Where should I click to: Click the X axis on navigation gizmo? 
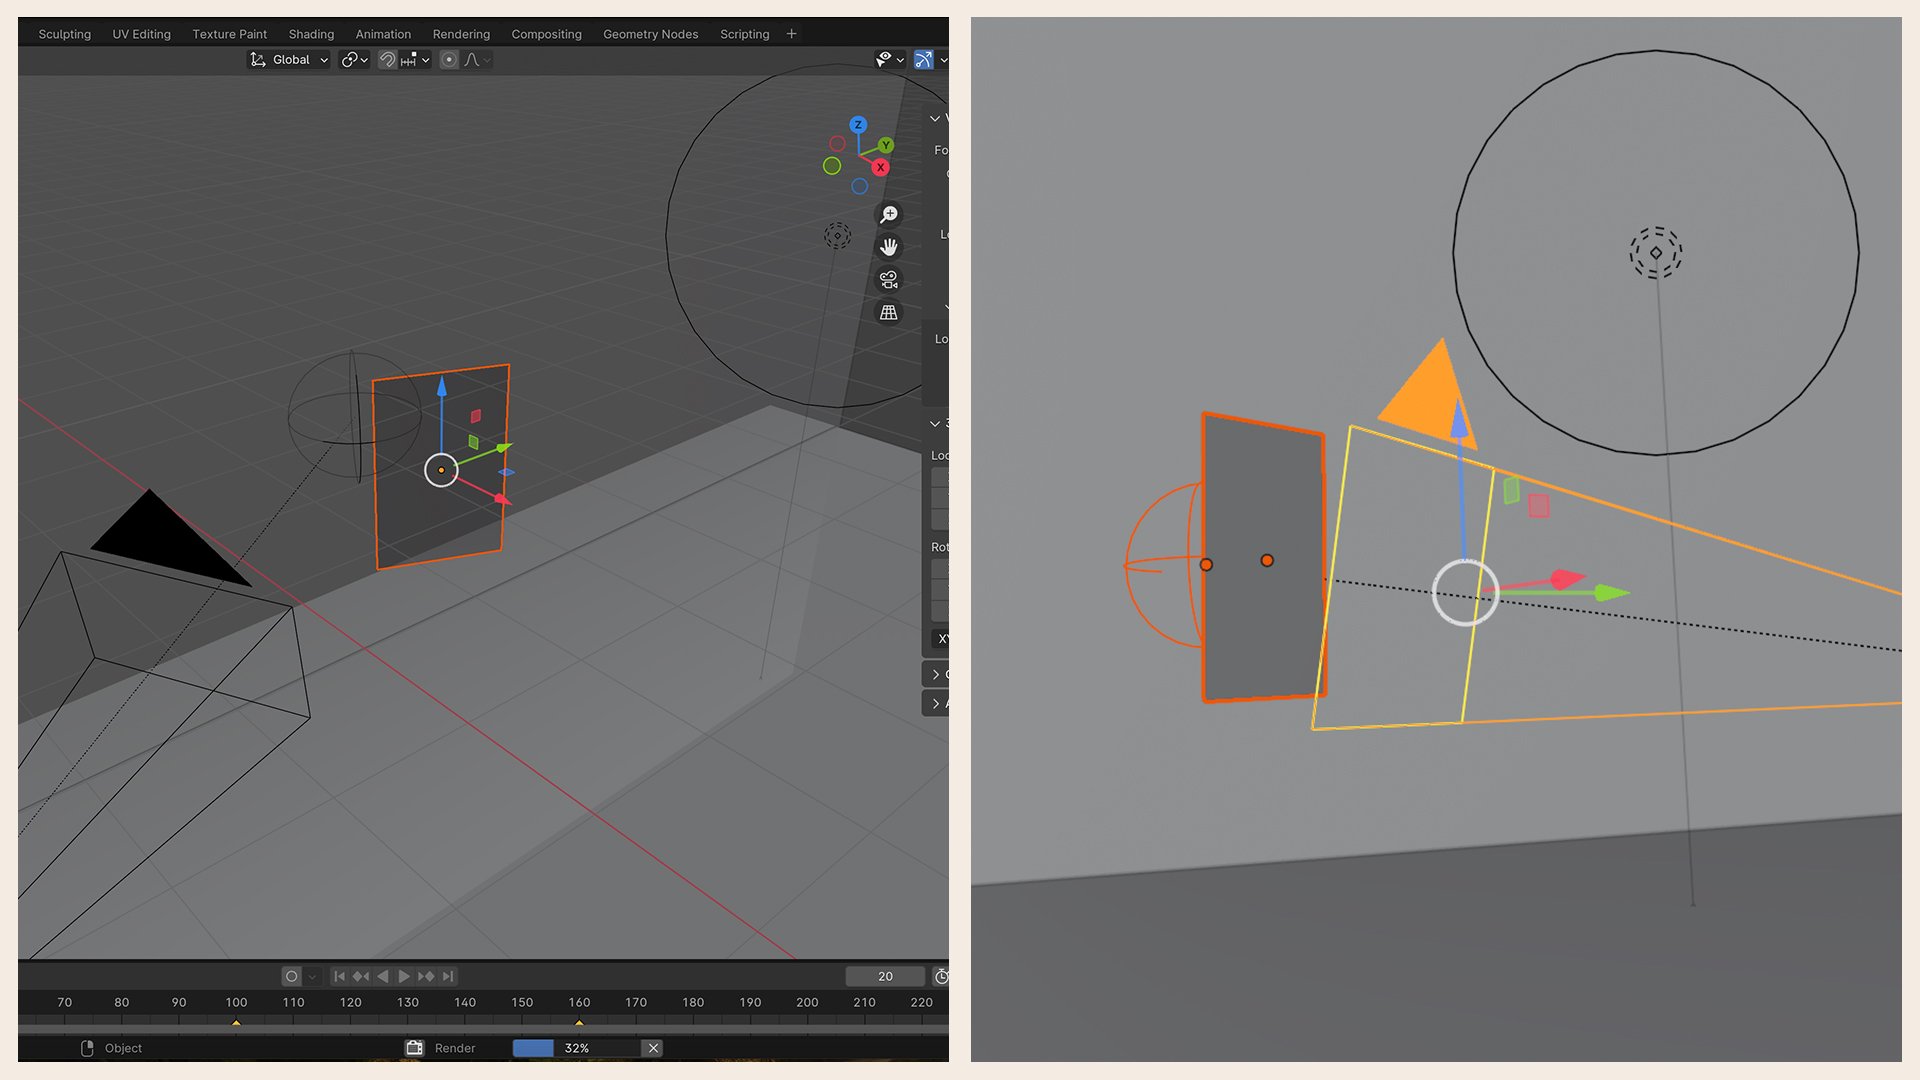(880, 168)
